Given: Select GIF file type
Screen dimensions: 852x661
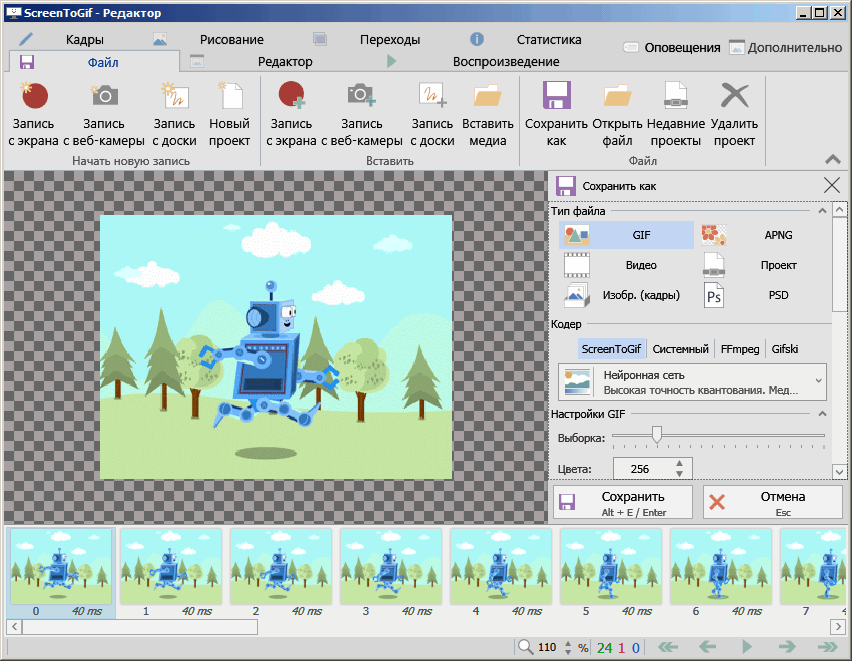Looking at the screenshot, I should pos(627,235).
